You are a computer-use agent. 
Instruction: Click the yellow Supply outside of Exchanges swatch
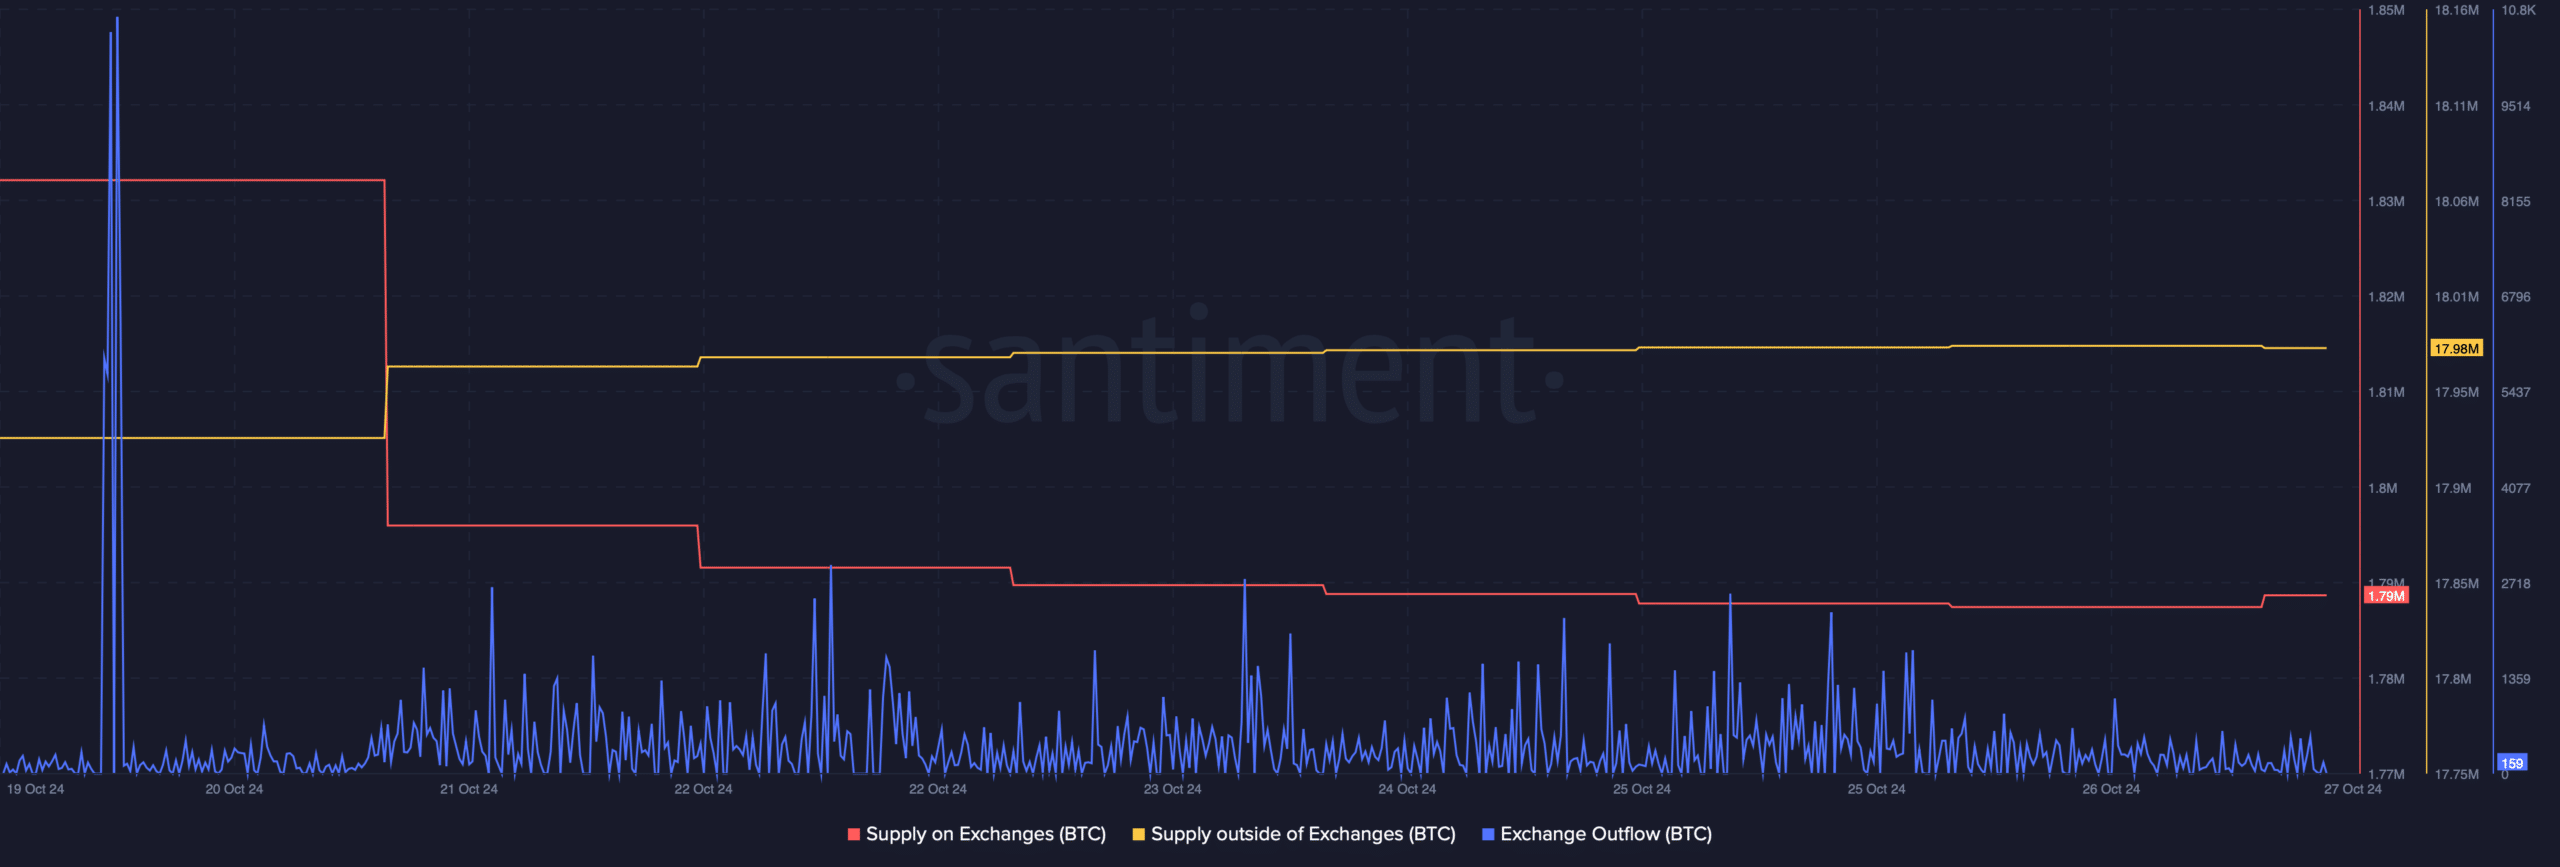(1139, 834)
